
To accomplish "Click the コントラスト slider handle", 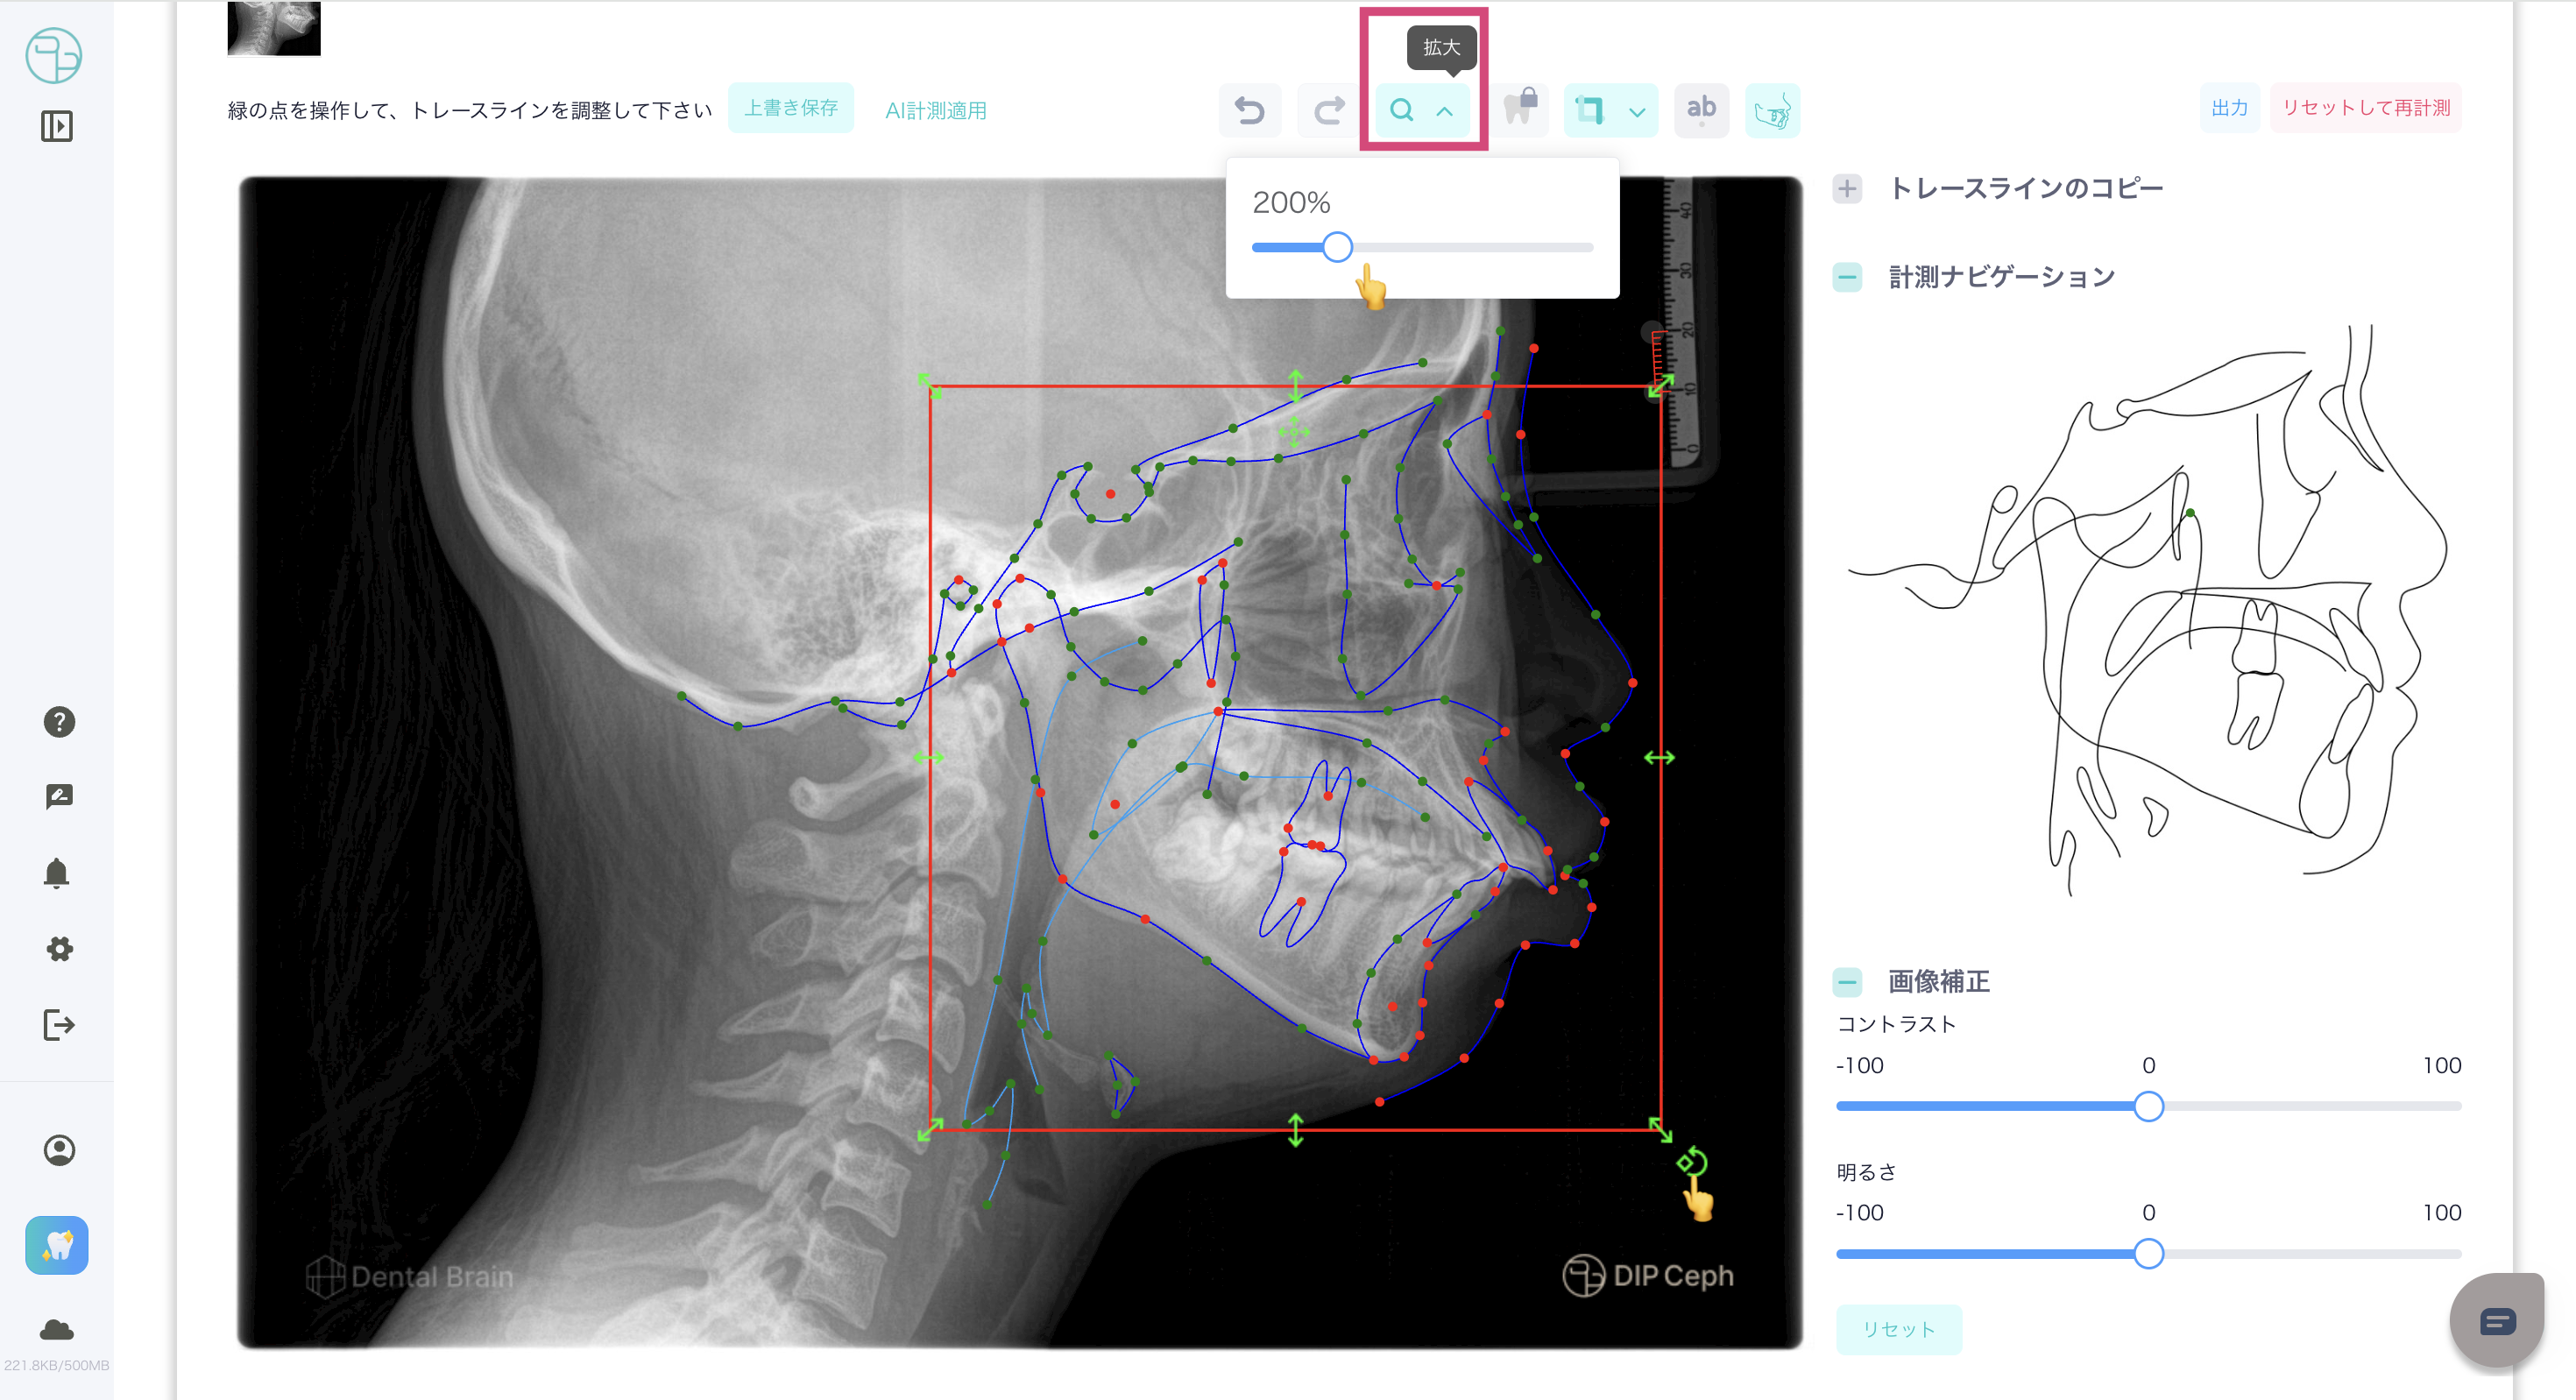I will tap(2148, 1106).
